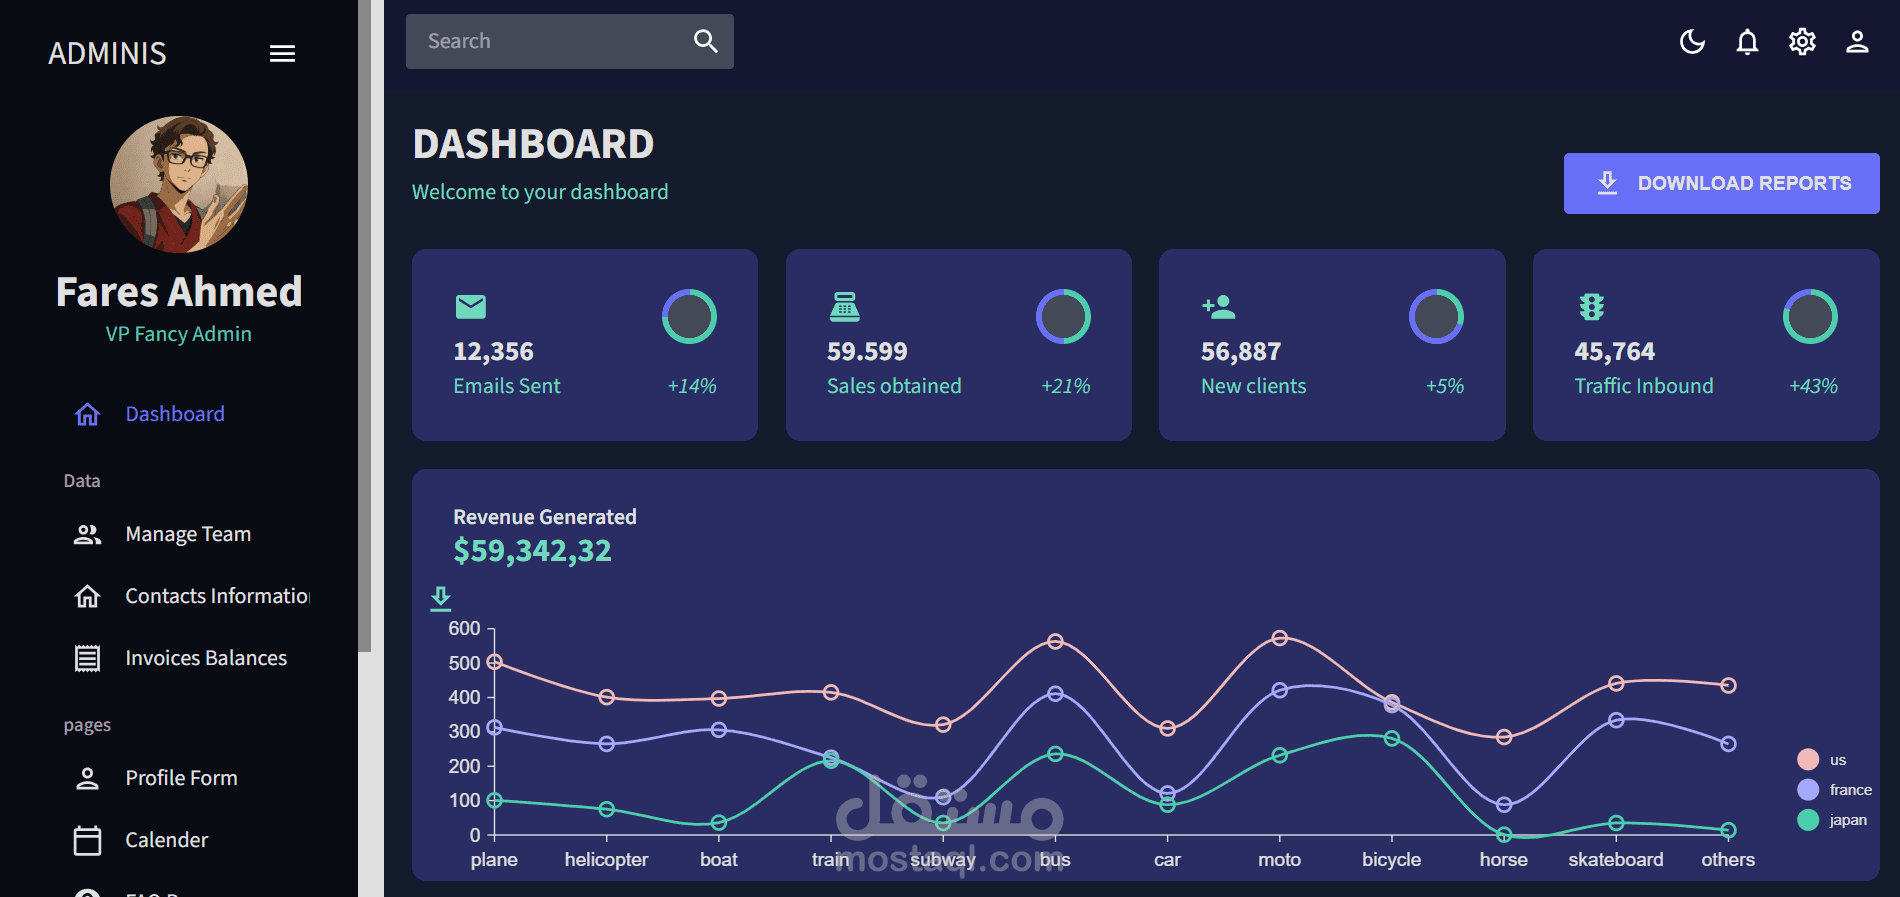Click Fares Ahmed profile avatar
The image size is (1900, 897).
tap(179, 185)
